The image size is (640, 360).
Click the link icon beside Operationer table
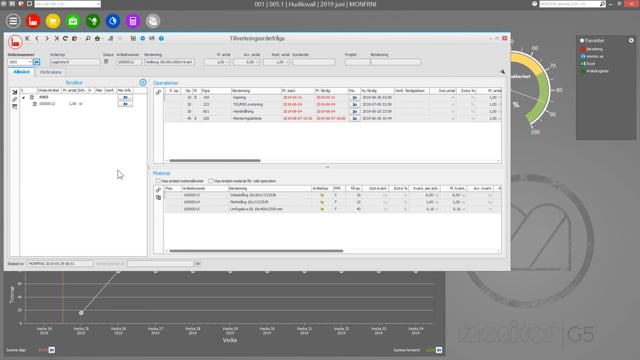(x=158, y=92)
